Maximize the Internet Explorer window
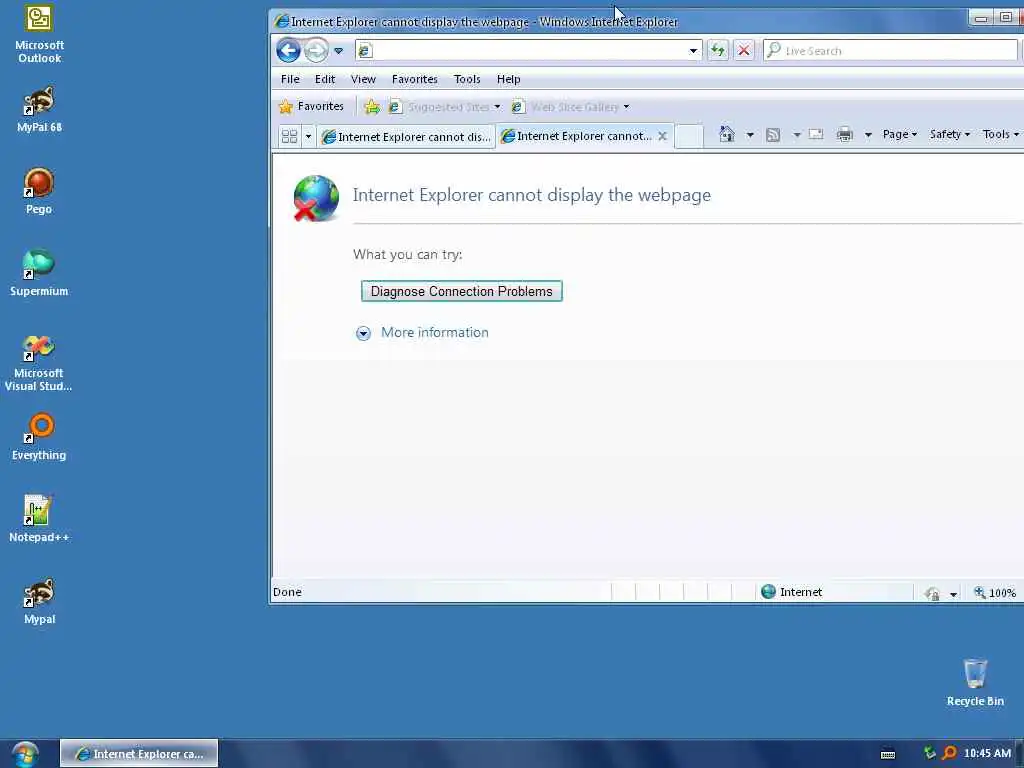1024x768 pixels. [1006, 18]
